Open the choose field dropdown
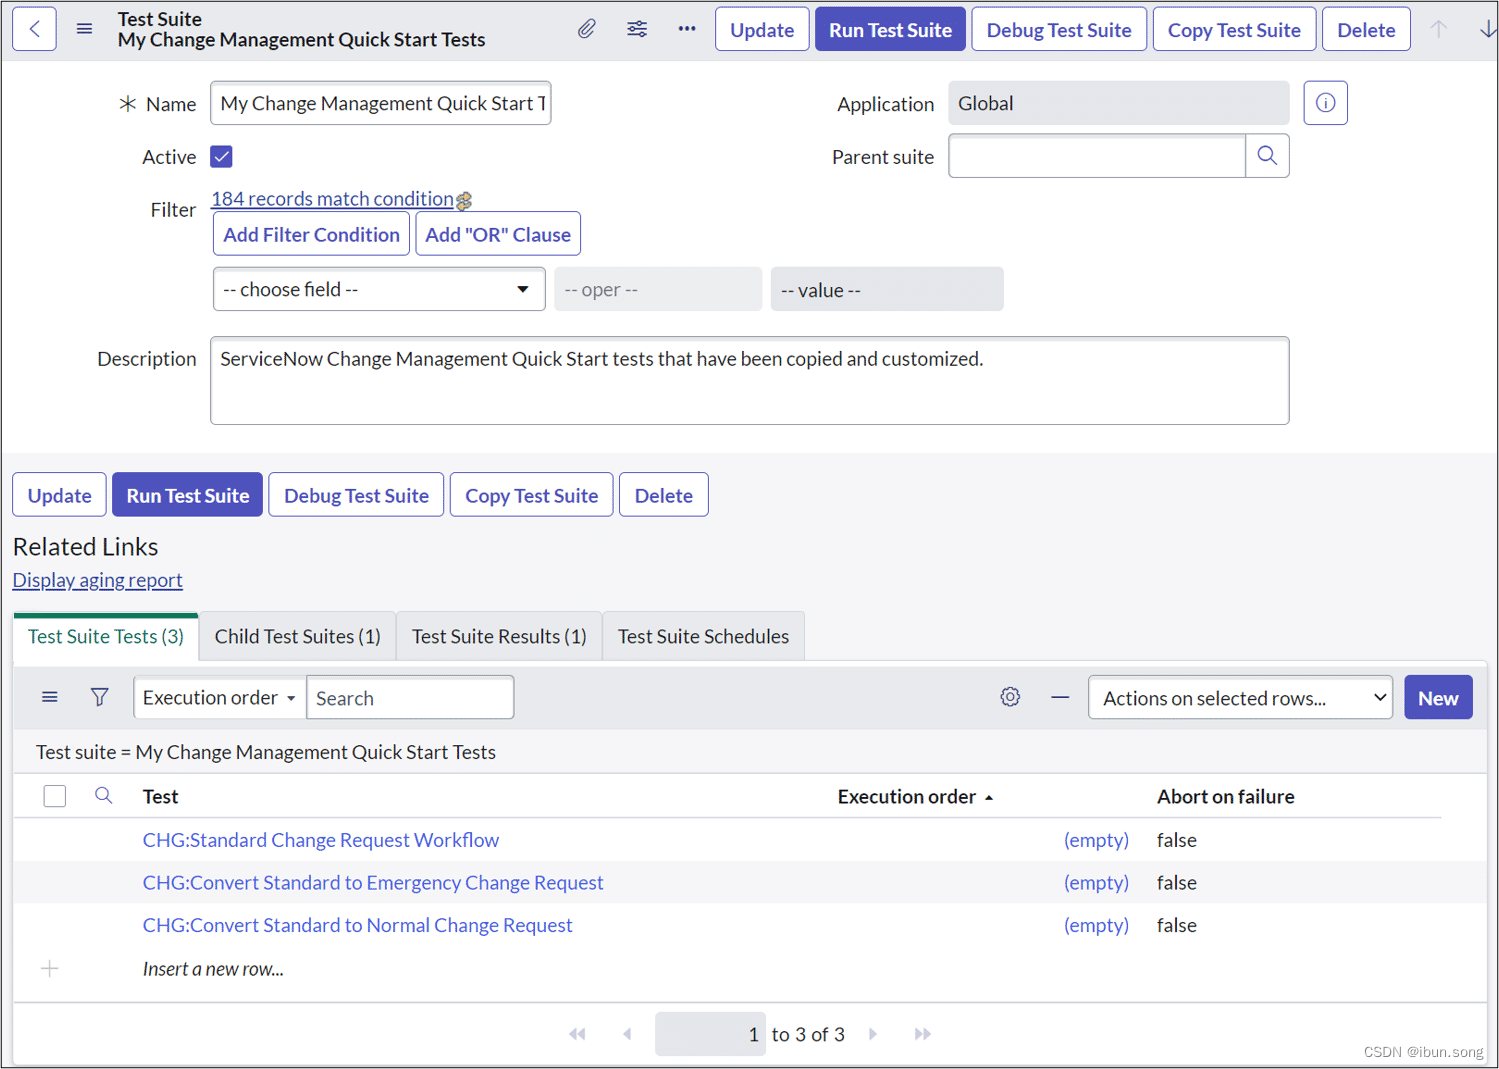 379,289
